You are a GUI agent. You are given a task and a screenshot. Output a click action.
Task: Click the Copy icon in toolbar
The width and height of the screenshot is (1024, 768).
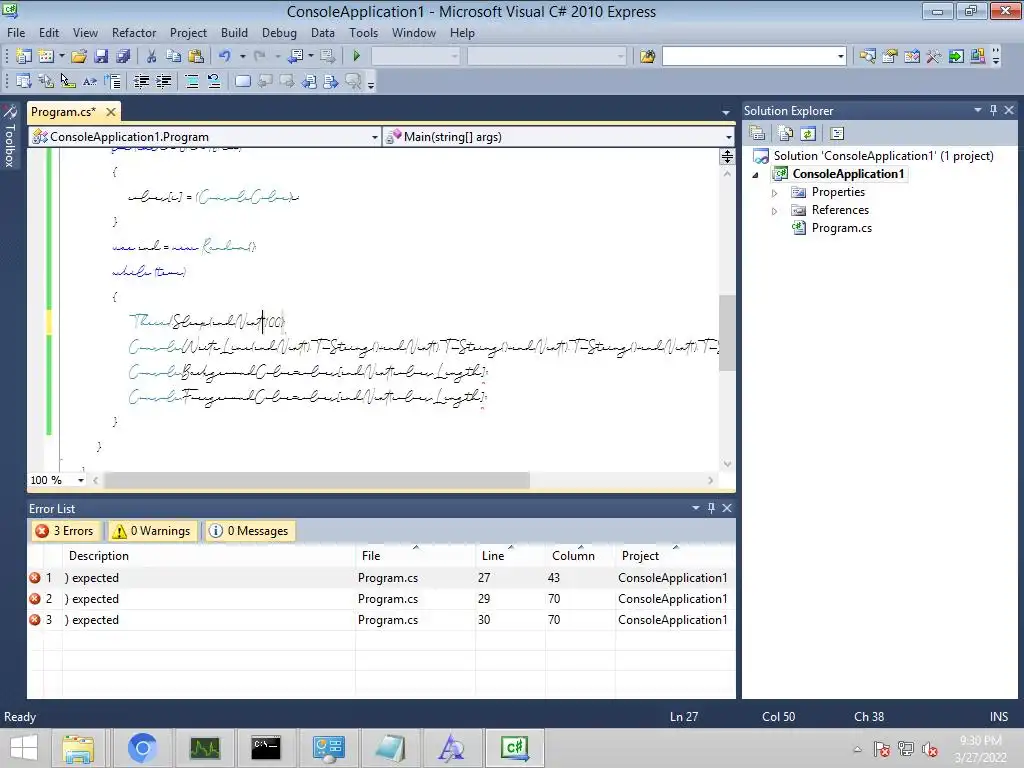pos(174,56)
